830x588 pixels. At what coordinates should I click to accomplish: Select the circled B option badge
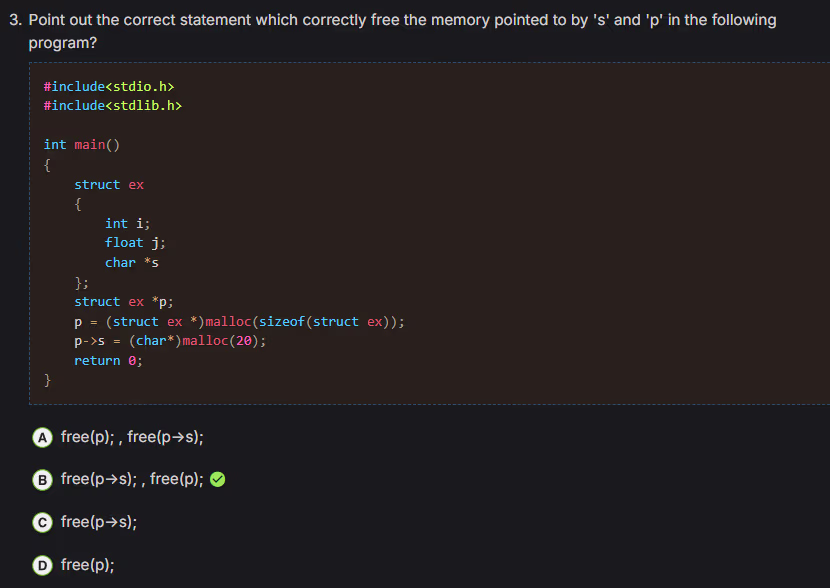42,479
